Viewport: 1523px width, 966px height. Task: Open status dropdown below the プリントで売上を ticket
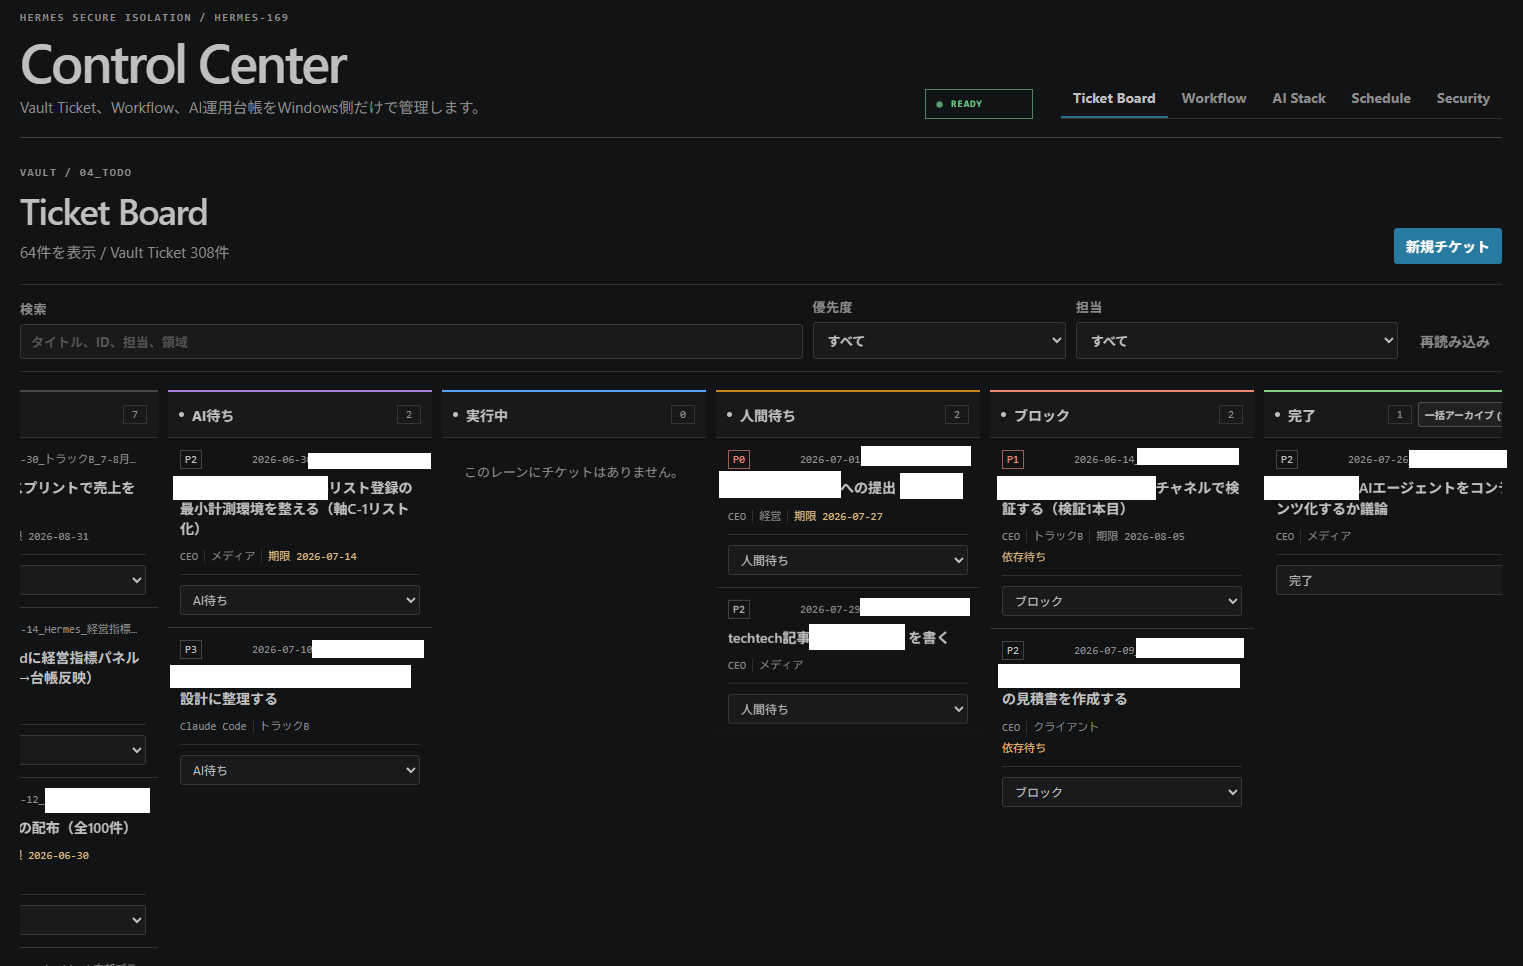coord(83,580)
